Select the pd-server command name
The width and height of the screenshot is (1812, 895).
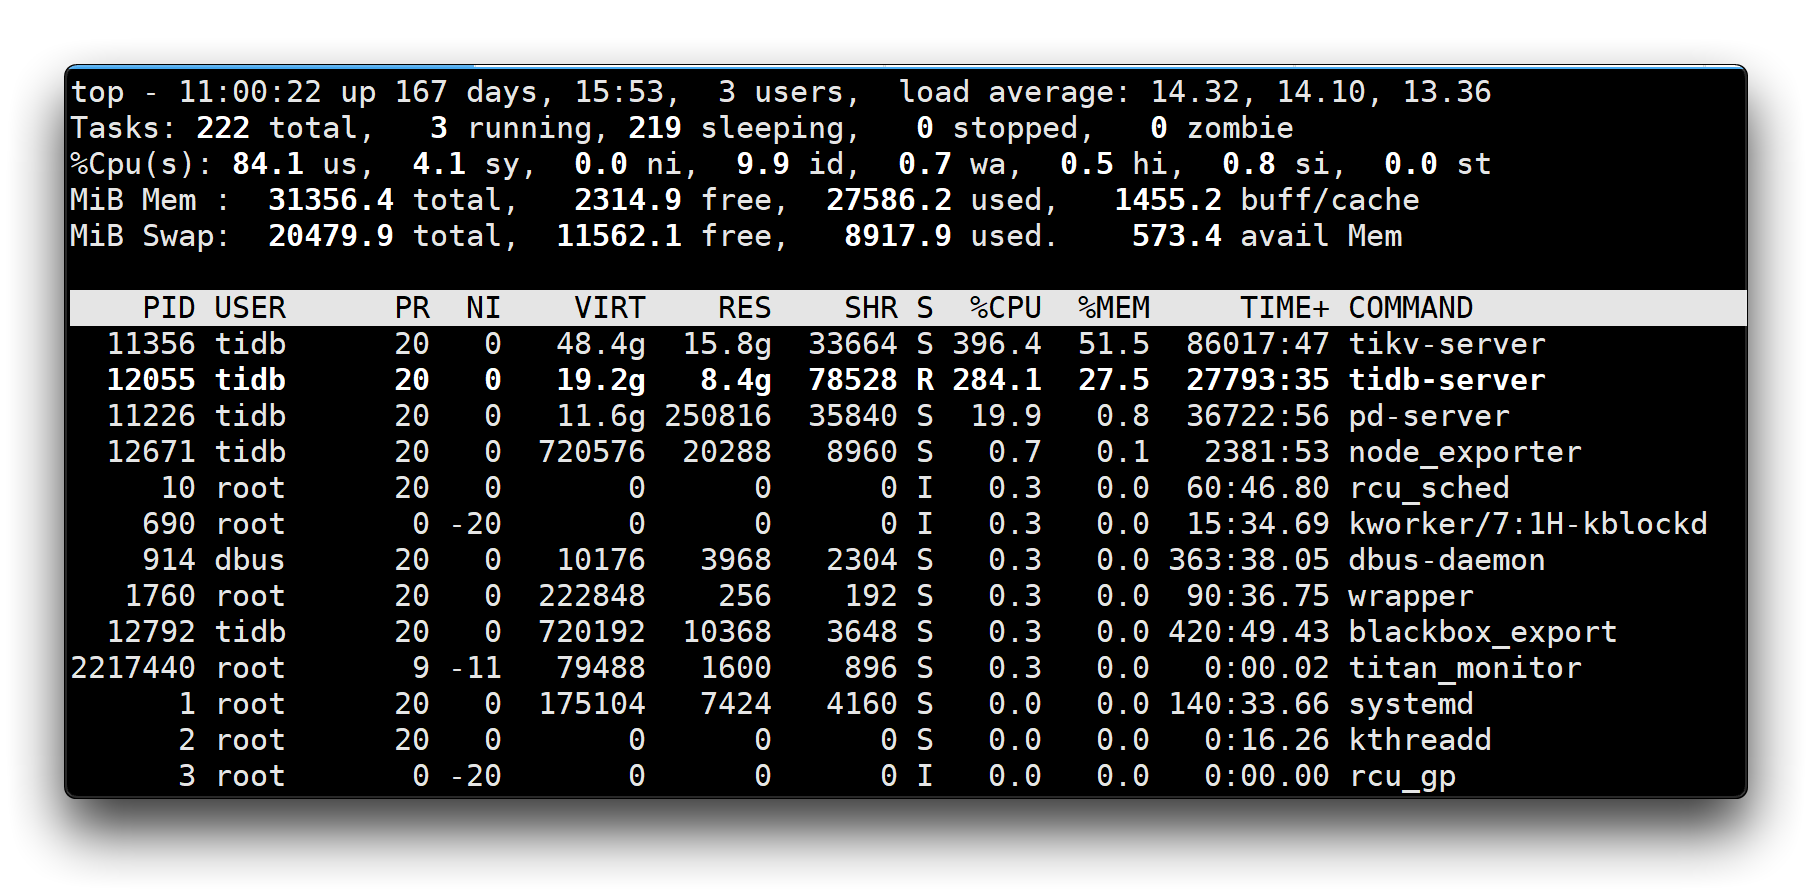pyautogui.click(x=1429, y=416)
